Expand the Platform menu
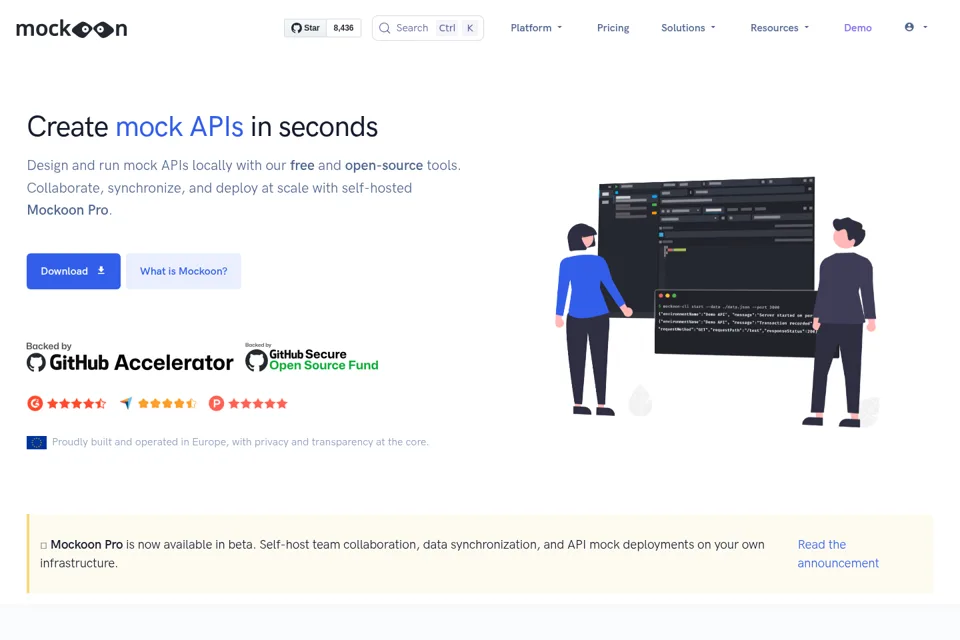The width and height of the screenshot is (960, 640). pyautogui.click(x=536, y=28)
